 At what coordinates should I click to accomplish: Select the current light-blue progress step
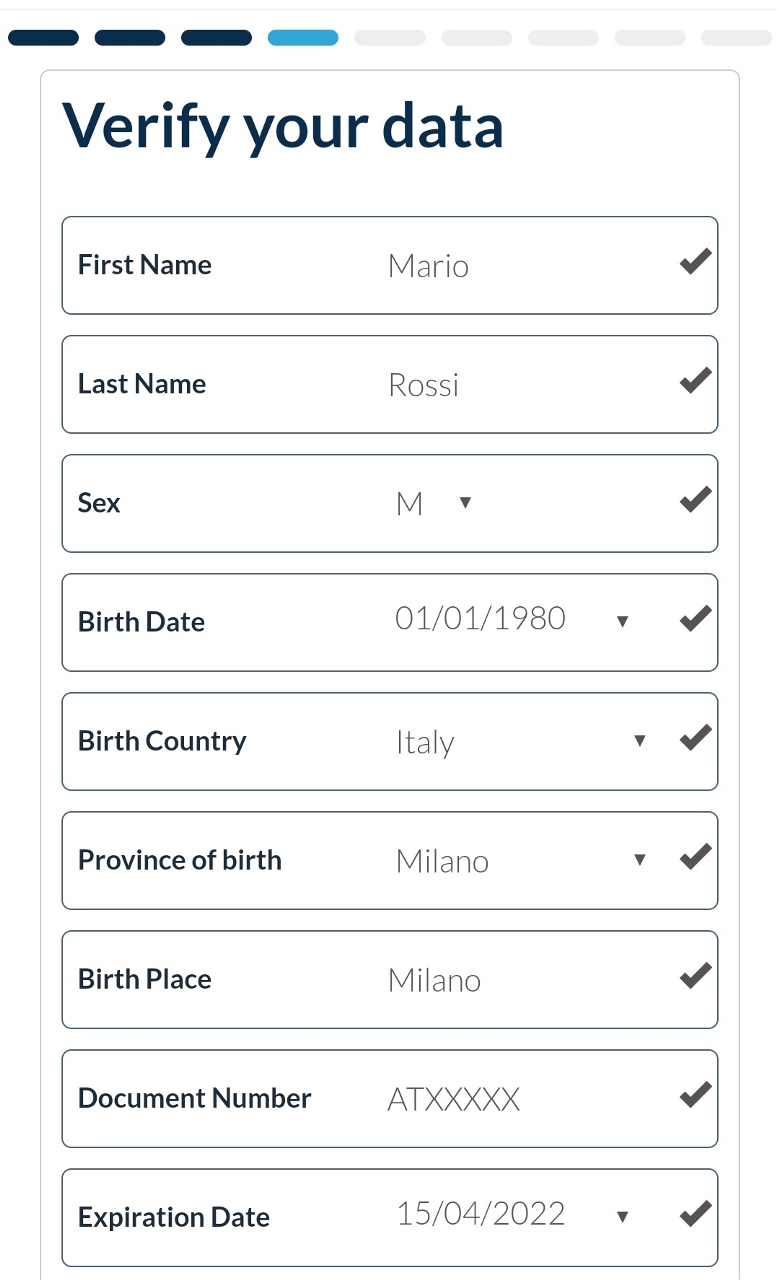pyautogui.click(x=303, y=38)
